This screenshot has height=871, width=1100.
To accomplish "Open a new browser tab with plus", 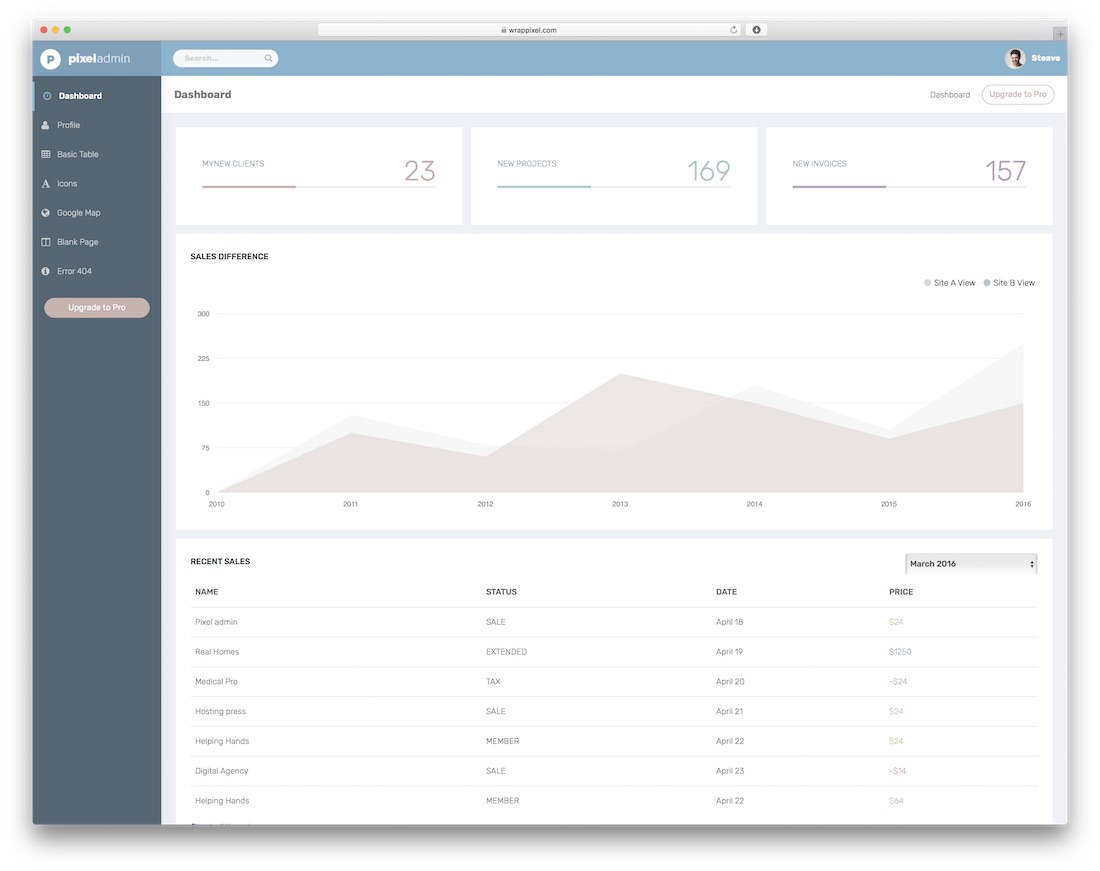I will (x=1060, y=34).
